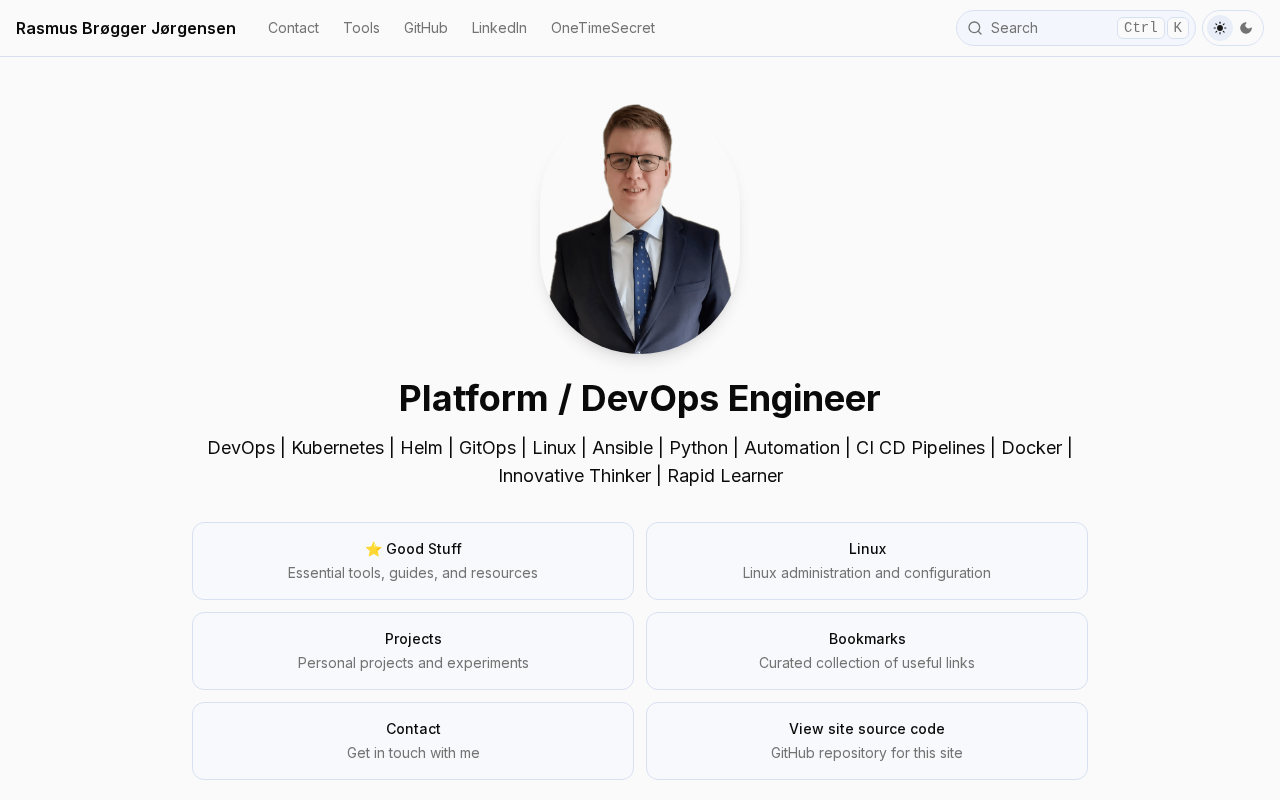This screenshot has width=1280, height=800.
Task: Open OneTimeSecret in the top navigation
Action: tap(602, 28)
